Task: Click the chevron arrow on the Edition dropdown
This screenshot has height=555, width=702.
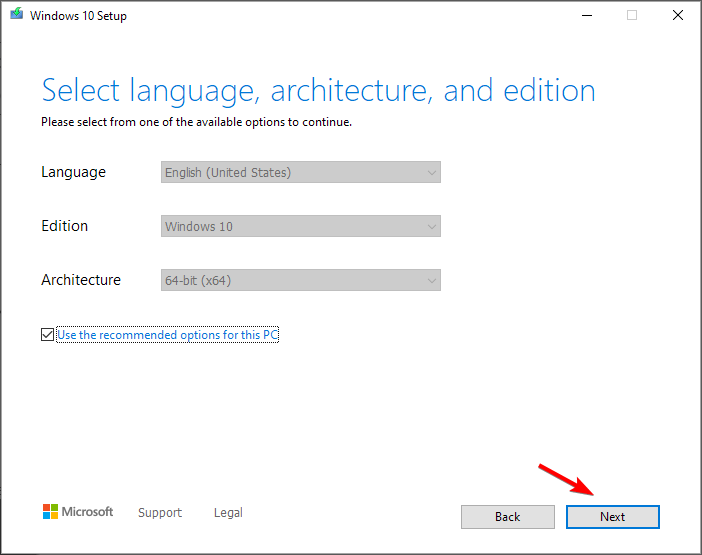Action: click(x=432, y=227)
